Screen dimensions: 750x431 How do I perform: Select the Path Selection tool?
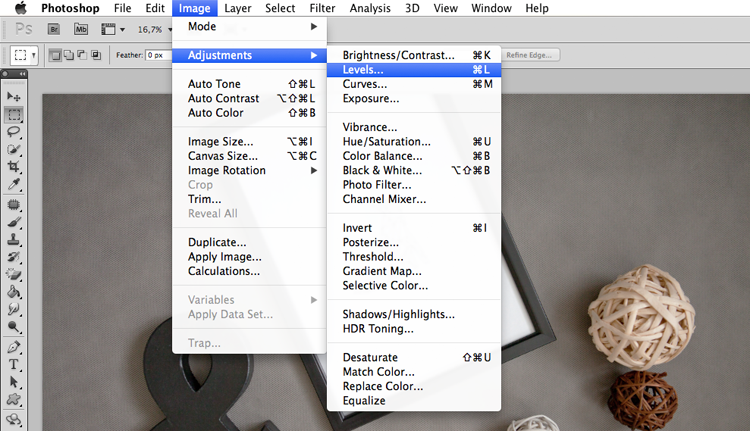click(14, 382)
